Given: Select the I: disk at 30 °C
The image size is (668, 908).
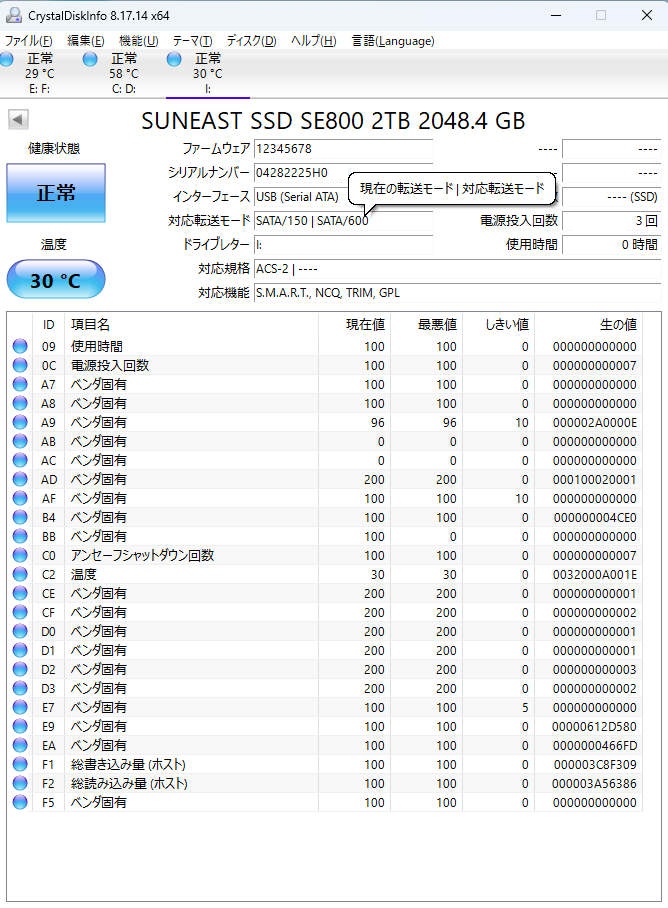Looking at the screenshot, I should 207,73.
